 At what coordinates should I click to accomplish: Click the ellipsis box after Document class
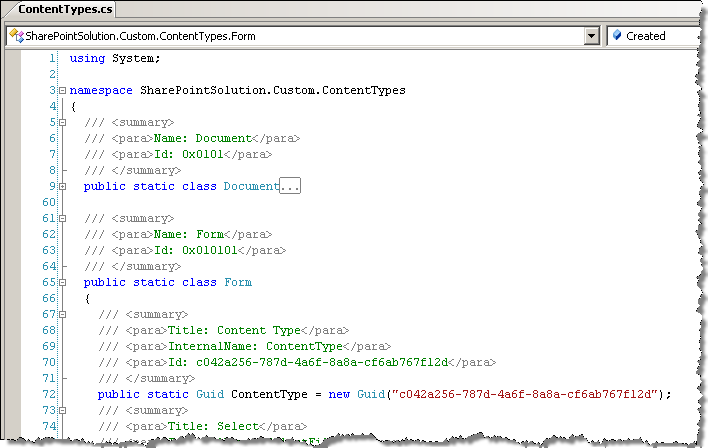coord(290,186)
